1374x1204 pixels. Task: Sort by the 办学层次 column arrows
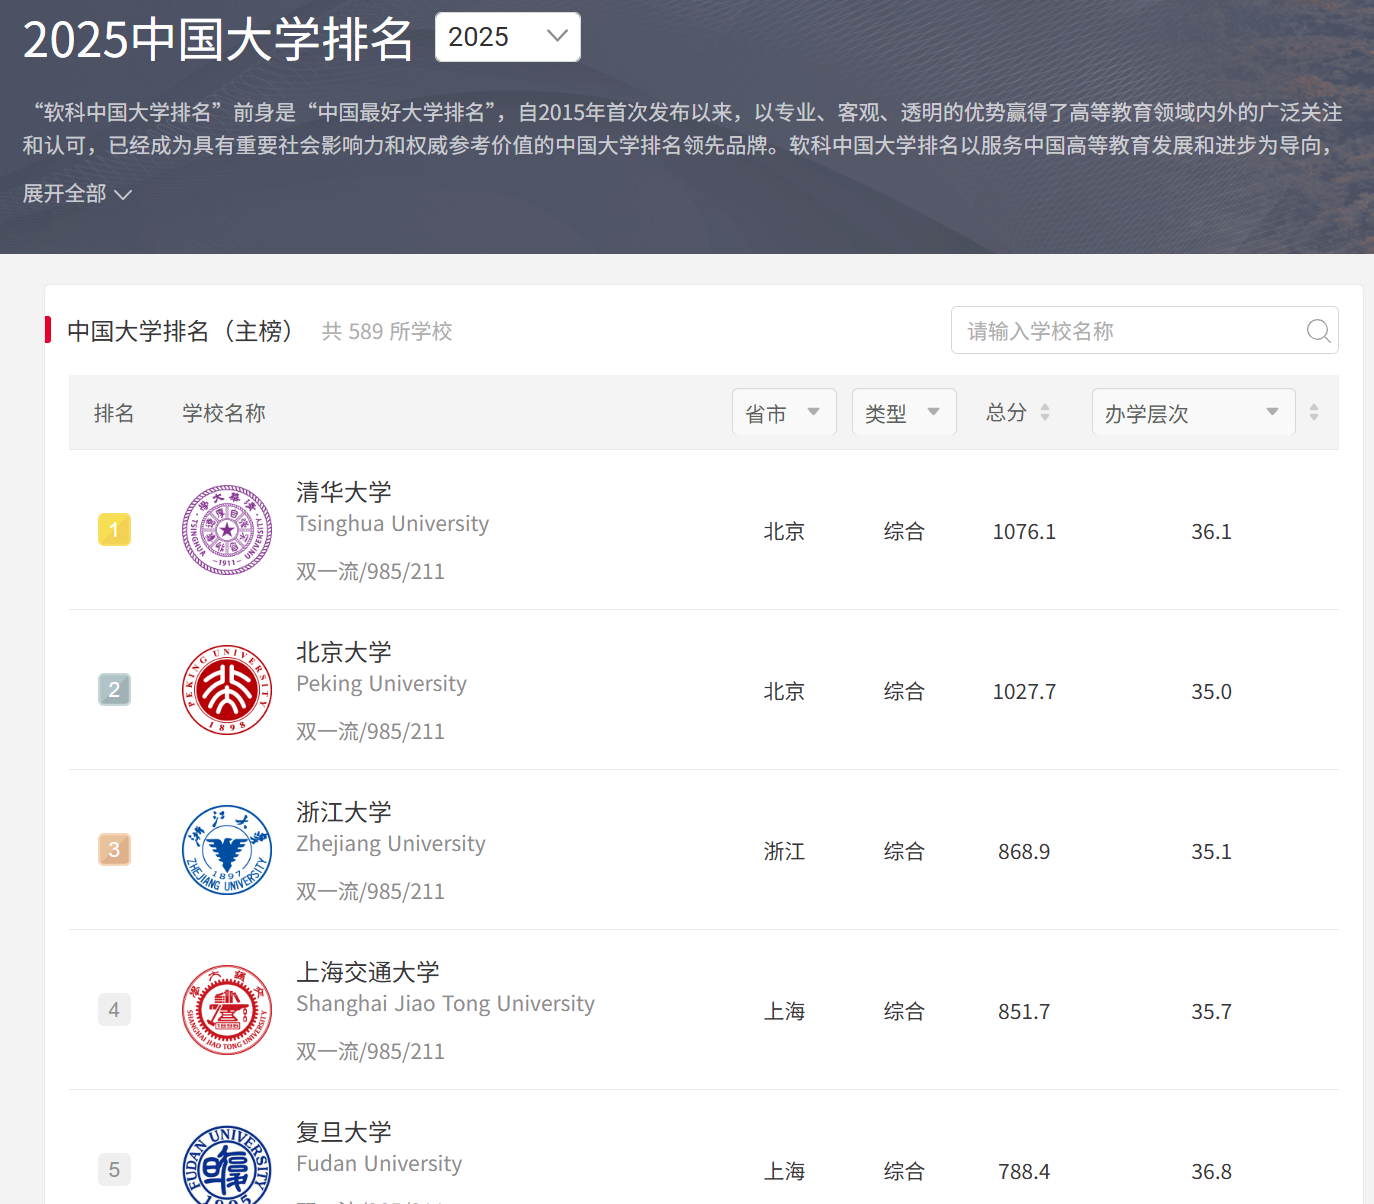tap(1314, 412)
